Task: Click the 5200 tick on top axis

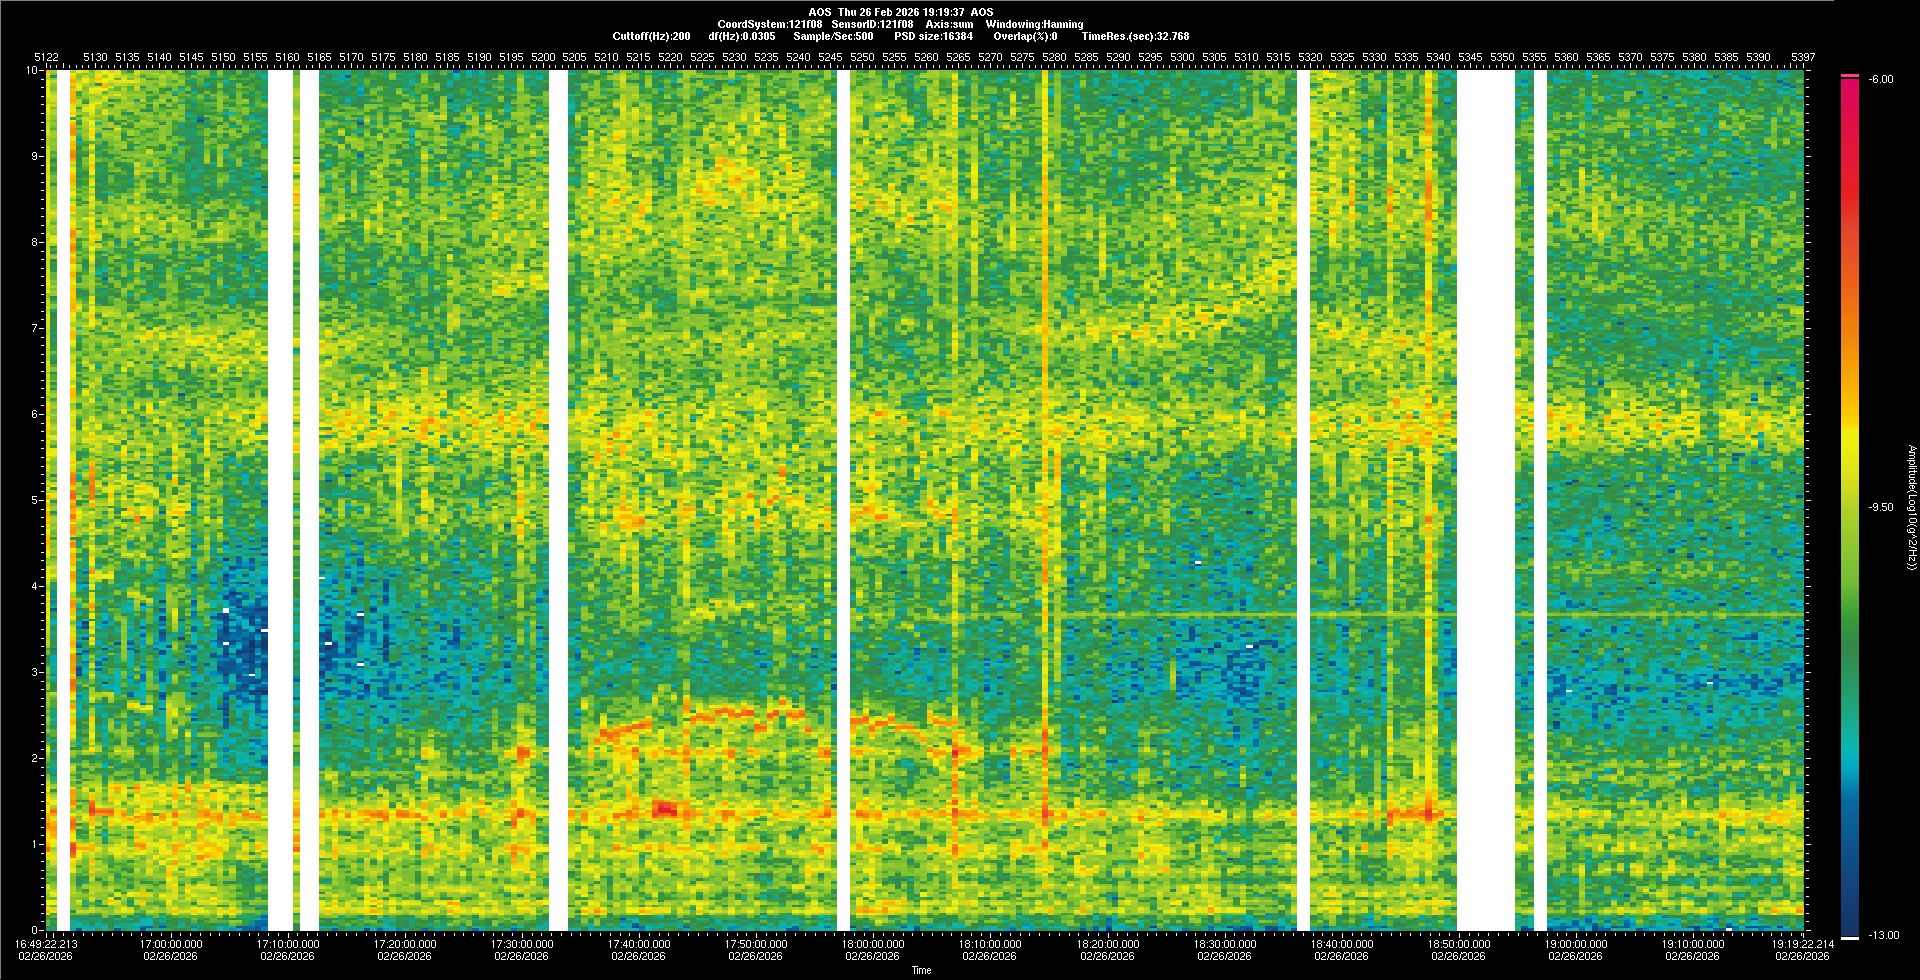Action: click(x=544, y=57)
